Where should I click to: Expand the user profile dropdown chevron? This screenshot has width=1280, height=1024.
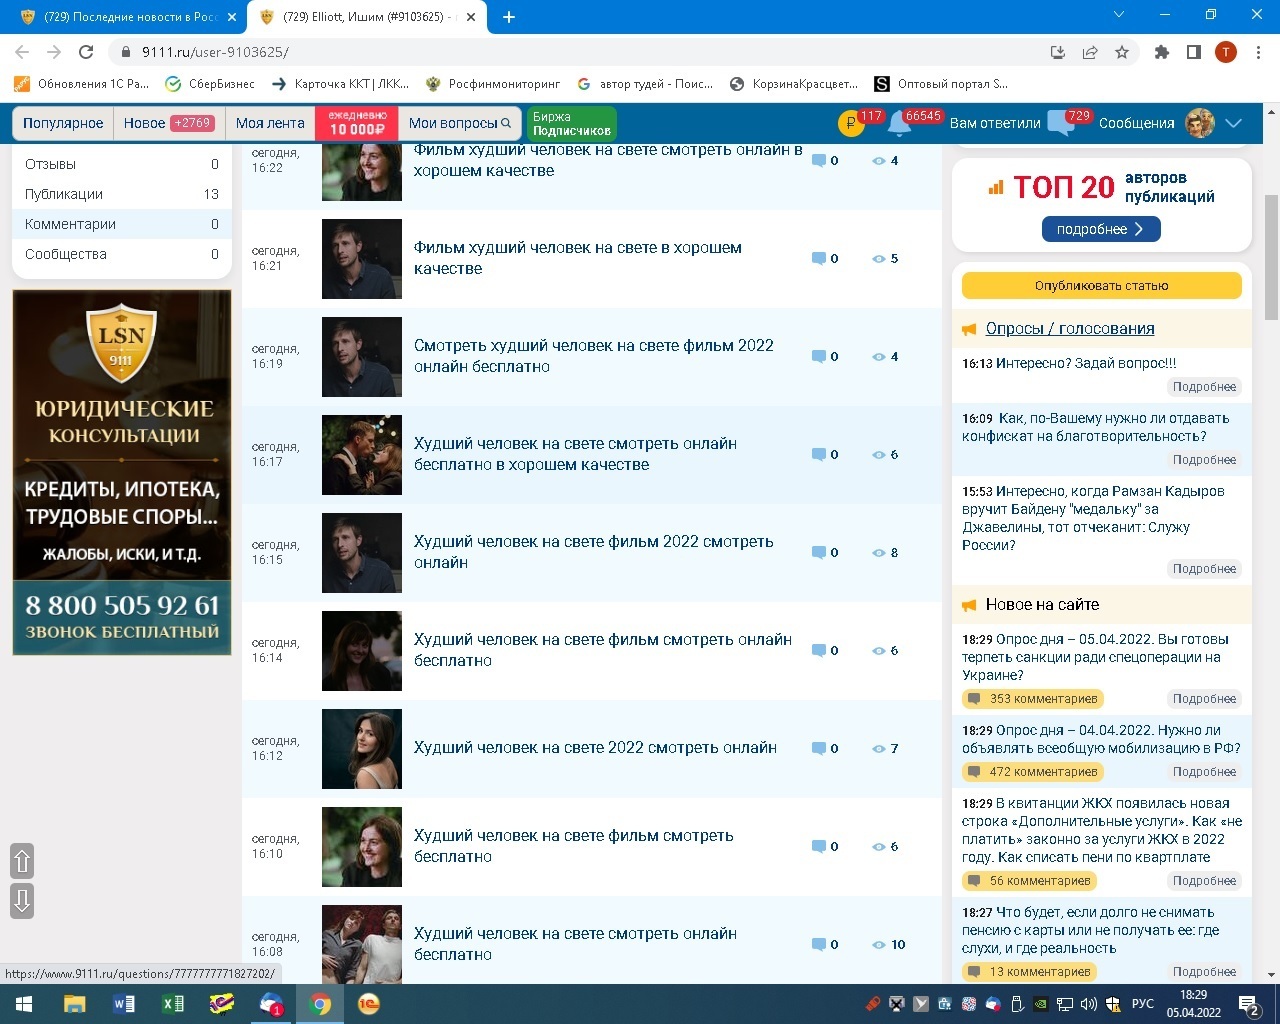tap(1234, 123)
